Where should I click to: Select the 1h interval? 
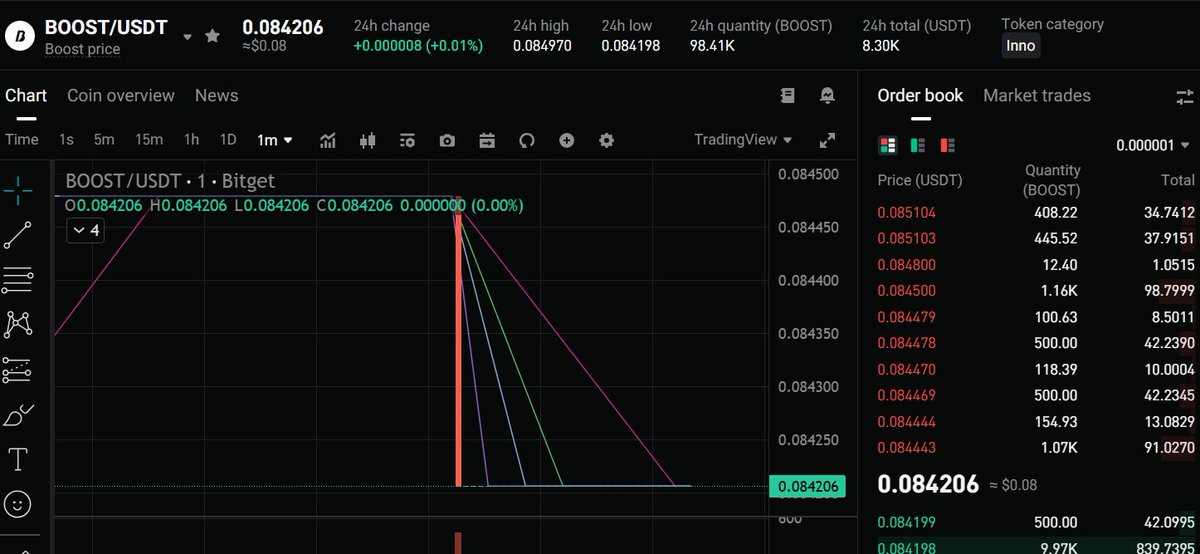coord(191,140)
